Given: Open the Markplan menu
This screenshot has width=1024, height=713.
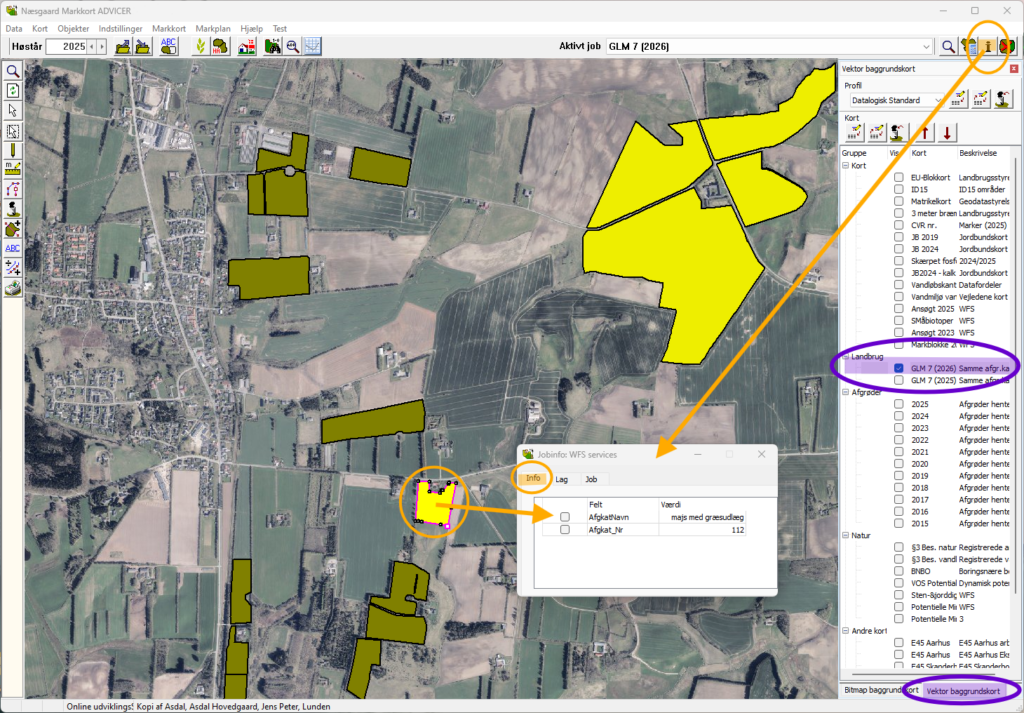Looking at the screenshot, I should coord(213,29).
